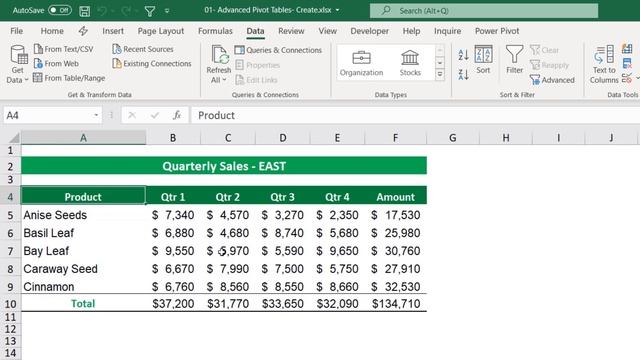This screenshot has width=640, height=360.
Task: Select the Quarterly Sales - EAST title cell
Action: pos(224,166)
